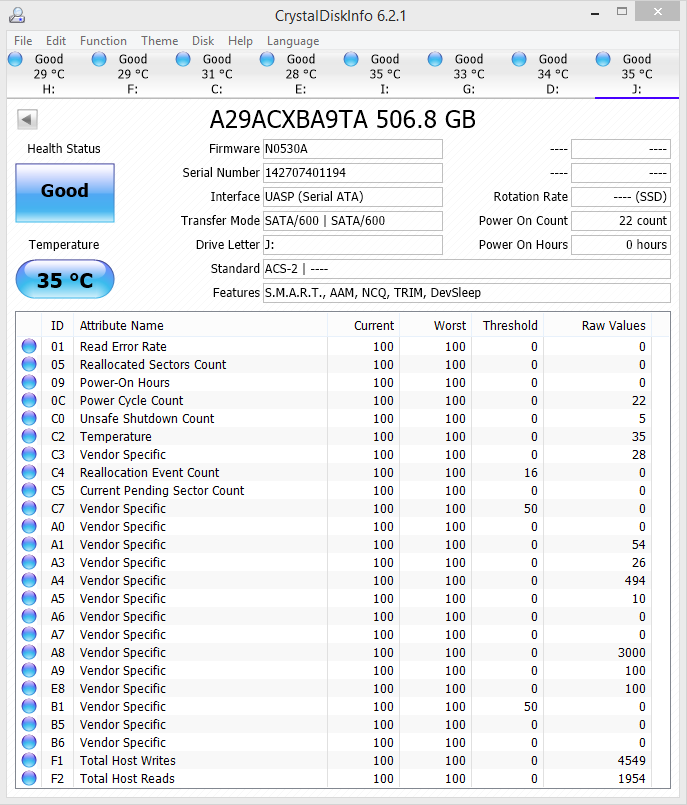Click the previous disk arrow button
This screenshot has height=805, width=687.
click(27, 120)
